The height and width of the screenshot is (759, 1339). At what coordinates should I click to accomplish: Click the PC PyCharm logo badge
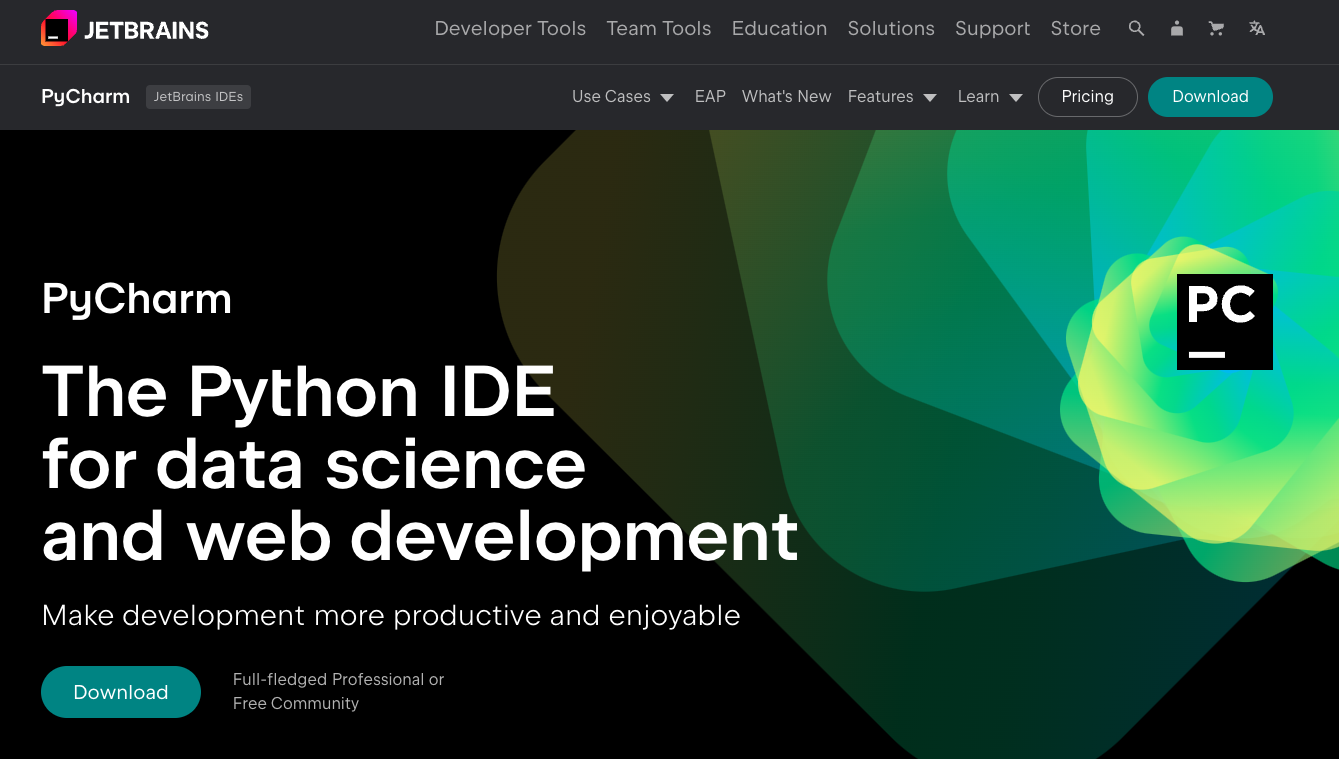click(x=1225, y=322)
